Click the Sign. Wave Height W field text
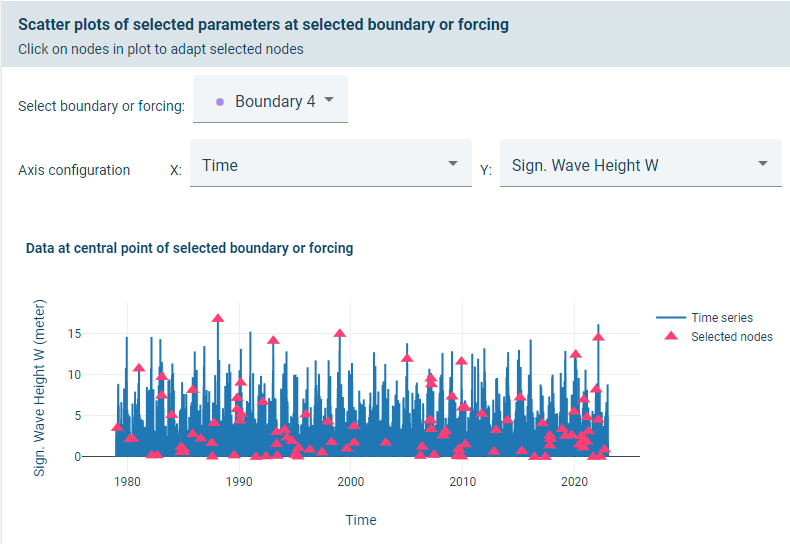 coord(585,165)
